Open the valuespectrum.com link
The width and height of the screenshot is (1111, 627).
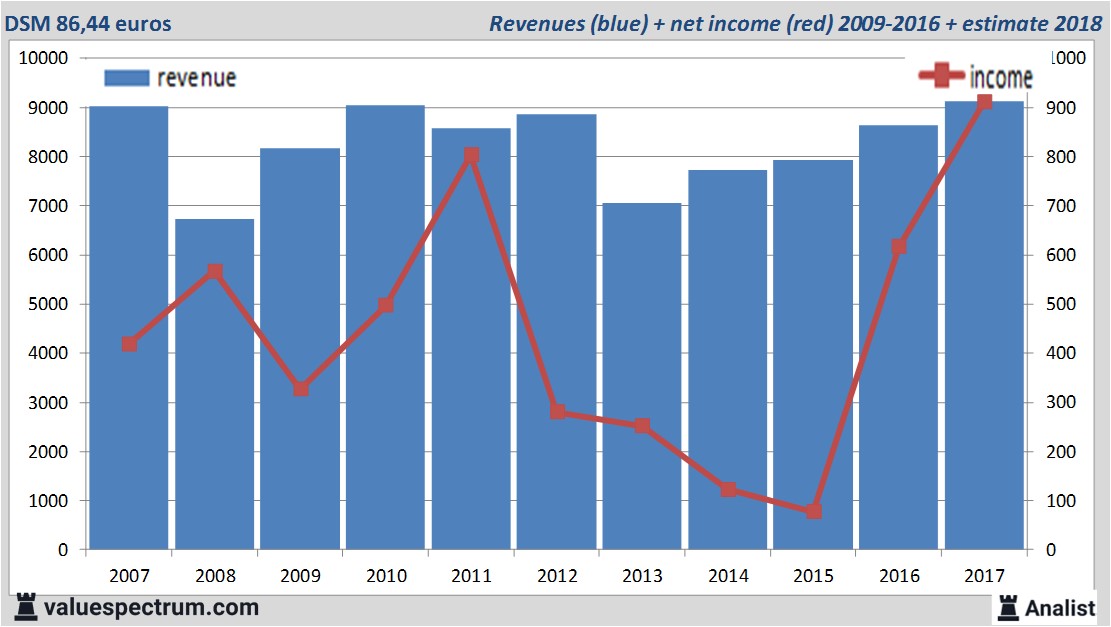(151, 608)
